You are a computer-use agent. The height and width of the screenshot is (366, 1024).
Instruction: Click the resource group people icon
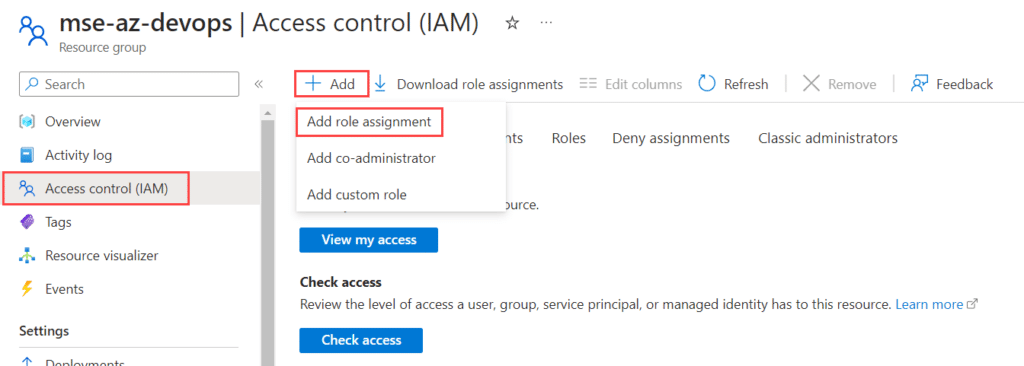(33, 31)
